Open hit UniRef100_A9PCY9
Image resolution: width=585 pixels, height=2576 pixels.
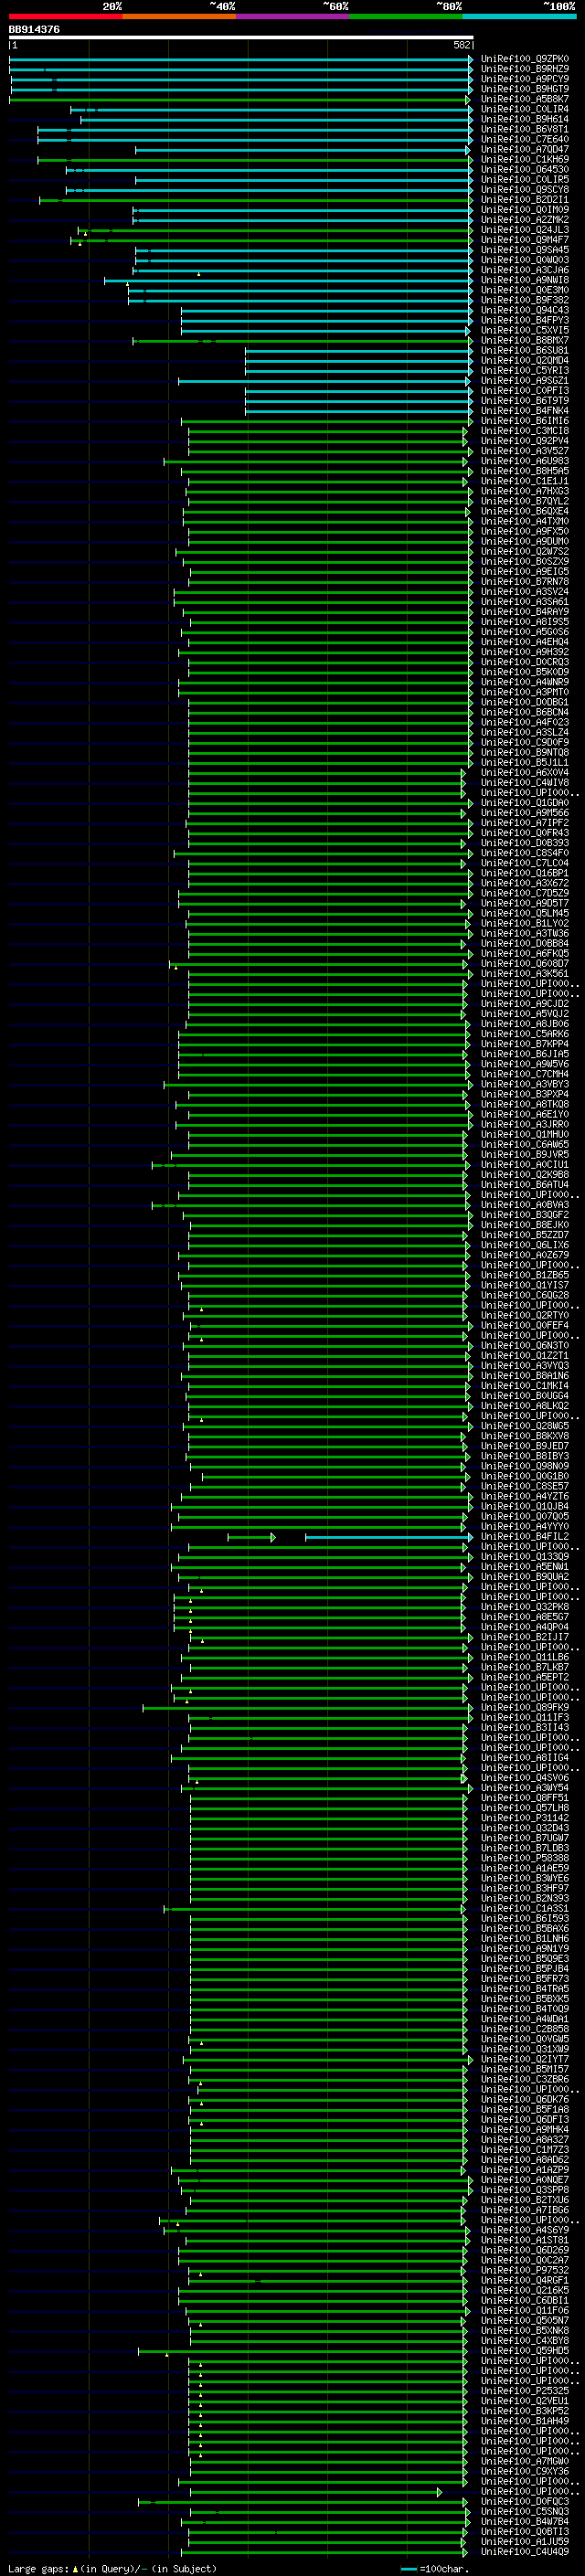tap(524, 79)
